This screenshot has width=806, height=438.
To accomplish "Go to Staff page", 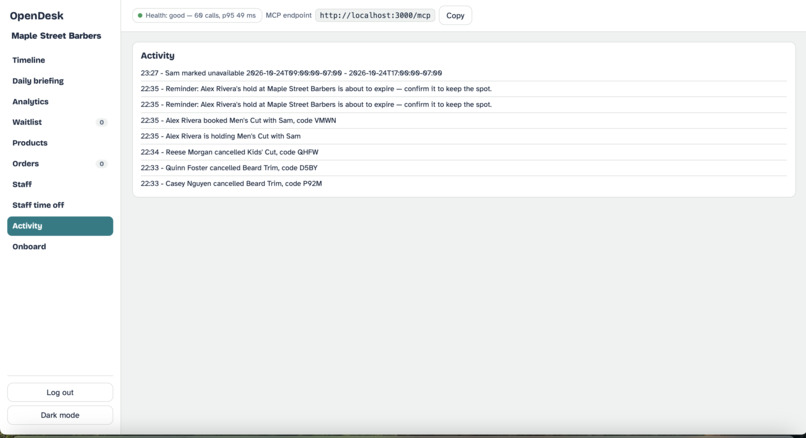I will pos(60,184).
